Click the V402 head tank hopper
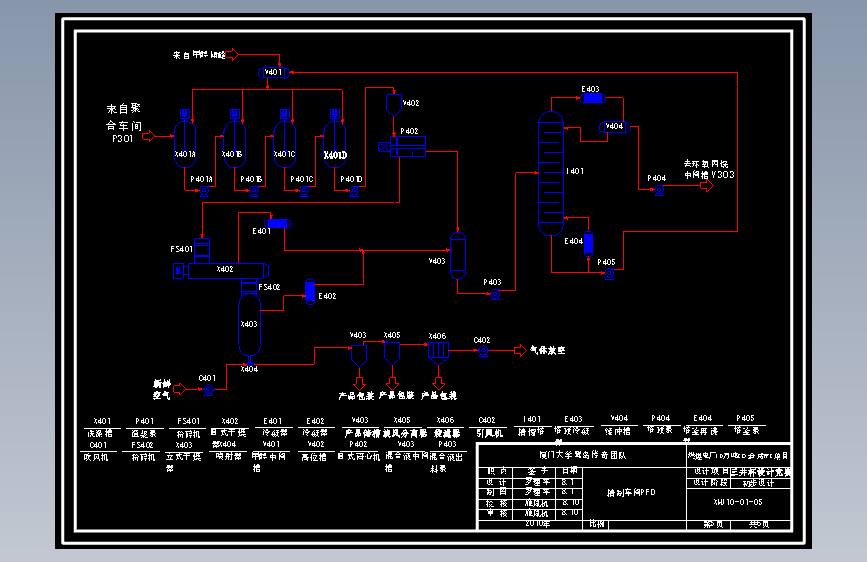The image size is (867, 562). coord(394,105)
